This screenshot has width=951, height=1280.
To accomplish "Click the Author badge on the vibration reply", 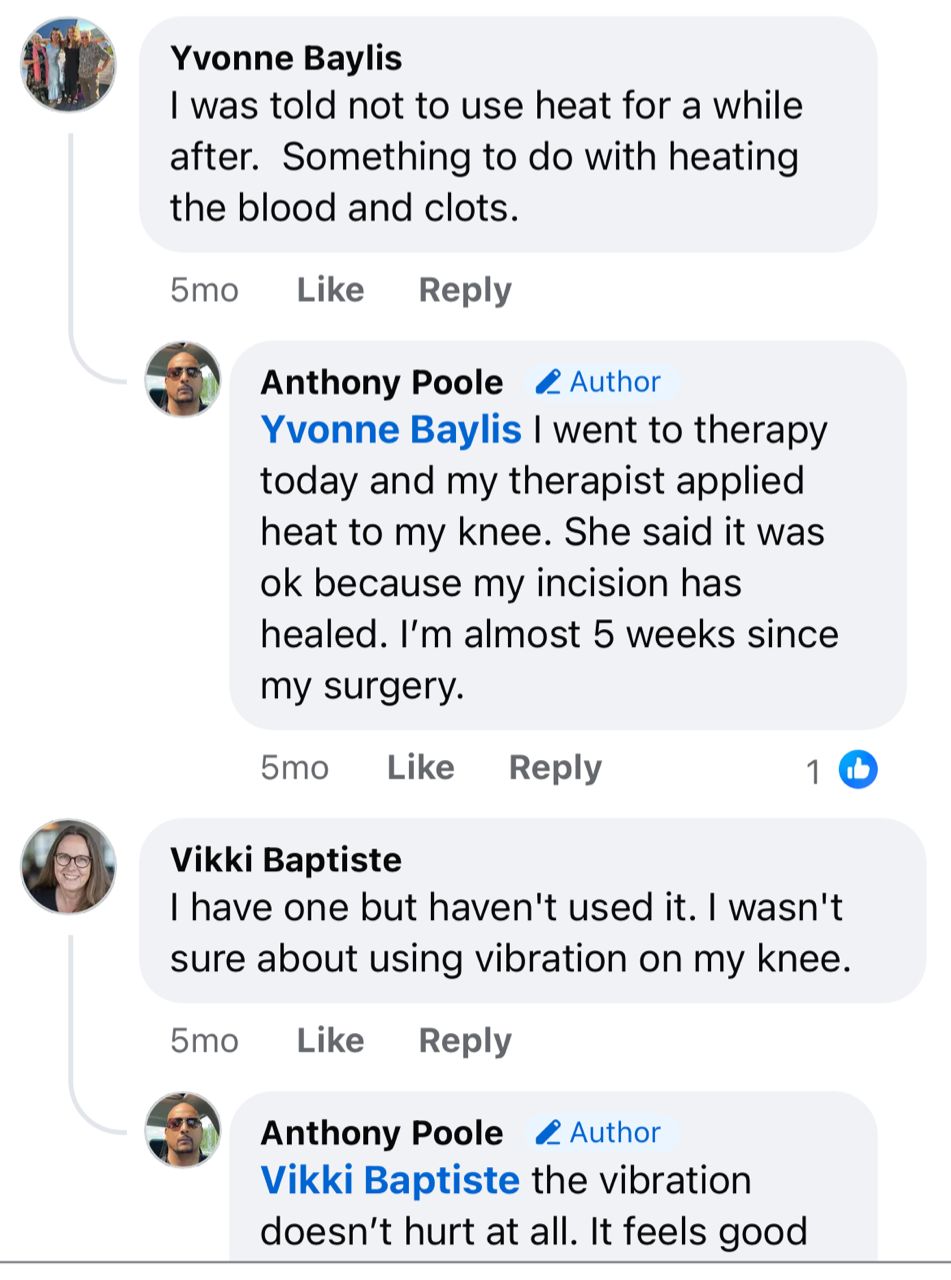I will pyautogui.click(x=599, y=1132).
